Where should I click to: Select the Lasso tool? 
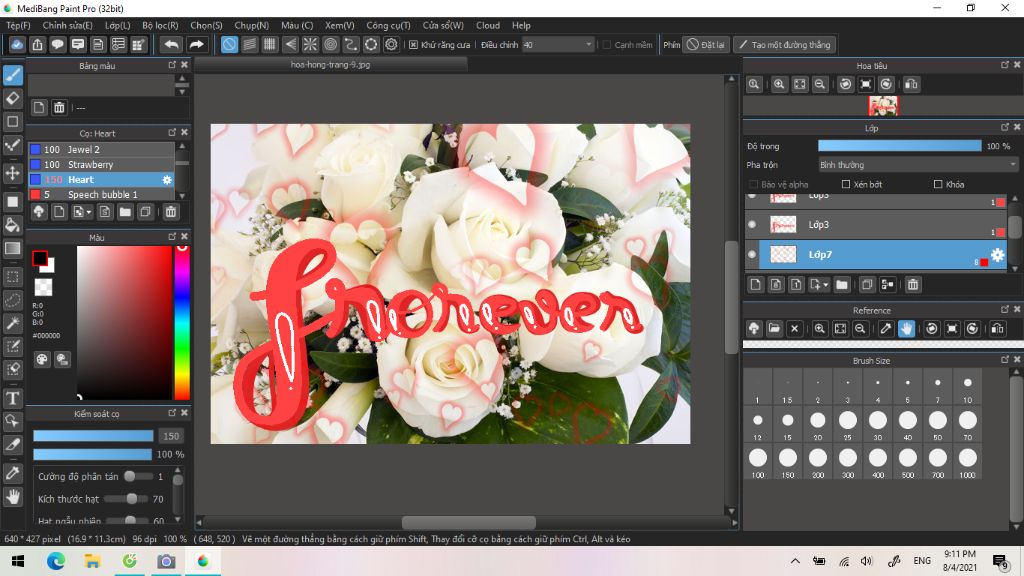(x=13, y=300)
